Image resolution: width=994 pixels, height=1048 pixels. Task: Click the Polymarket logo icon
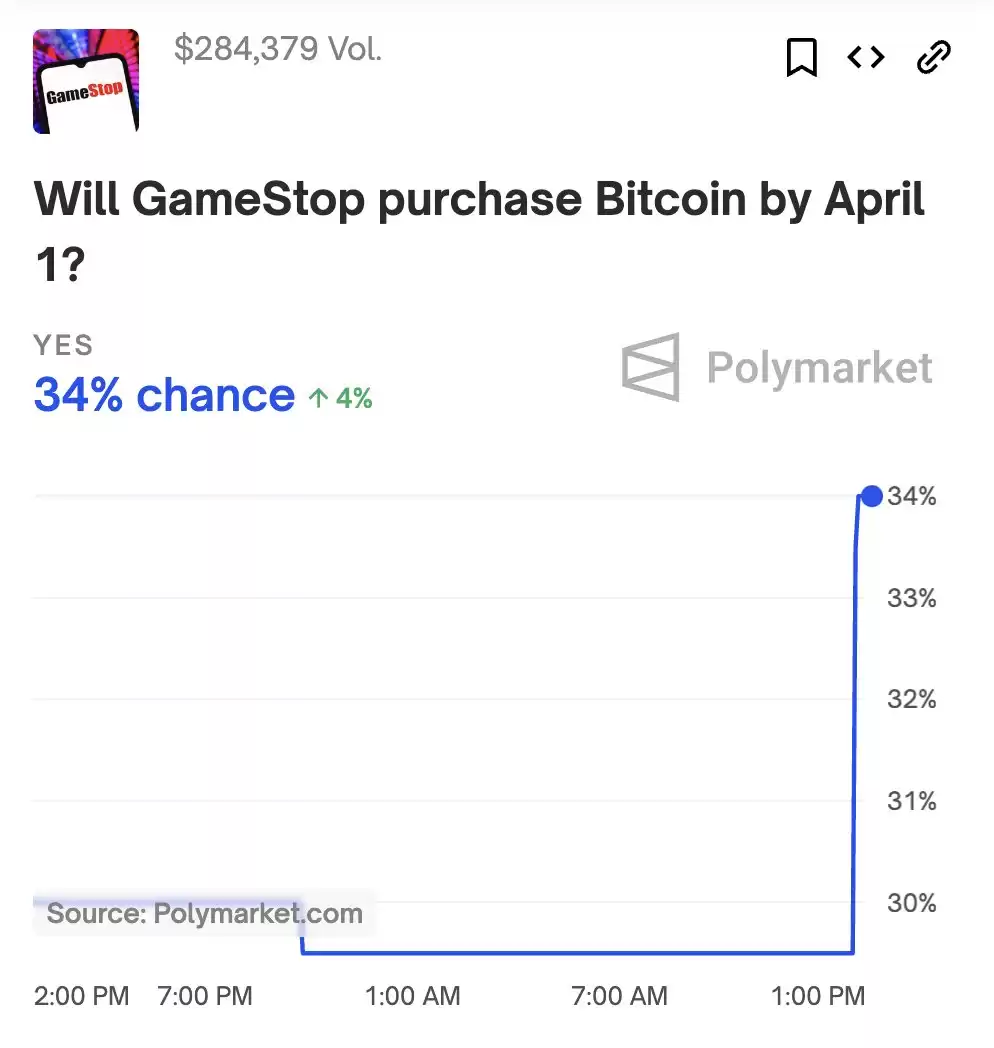tap(651, 367)
